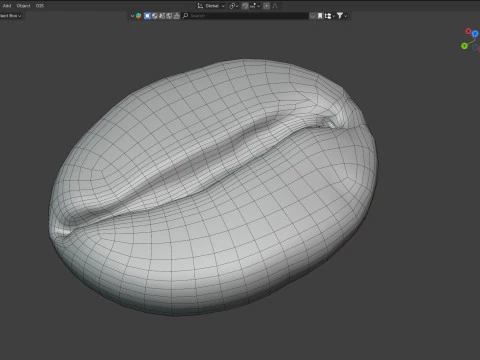Click the second filter icon after blue square
Screen dimensions: 480x360
[155, 16]
